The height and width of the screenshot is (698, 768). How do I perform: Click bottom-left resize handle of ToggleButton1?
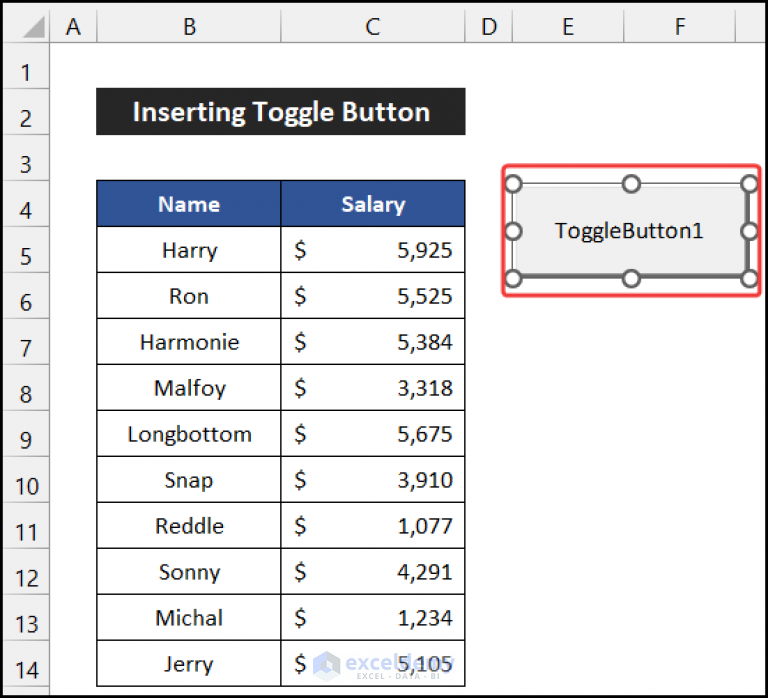point(513,279)
